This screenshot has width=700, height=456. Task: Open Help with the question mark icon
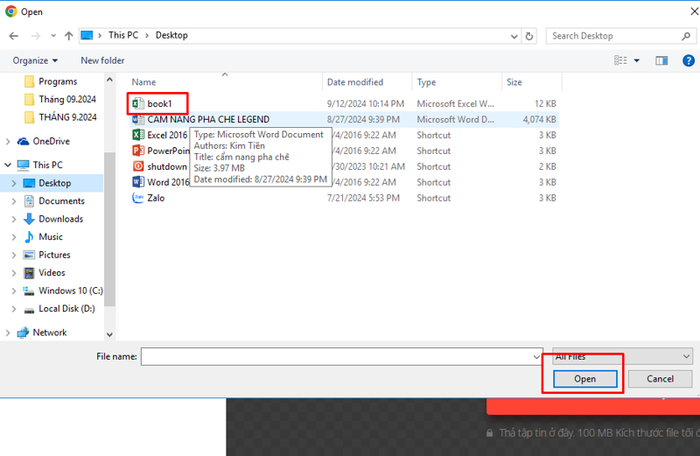tap(688, 60)
